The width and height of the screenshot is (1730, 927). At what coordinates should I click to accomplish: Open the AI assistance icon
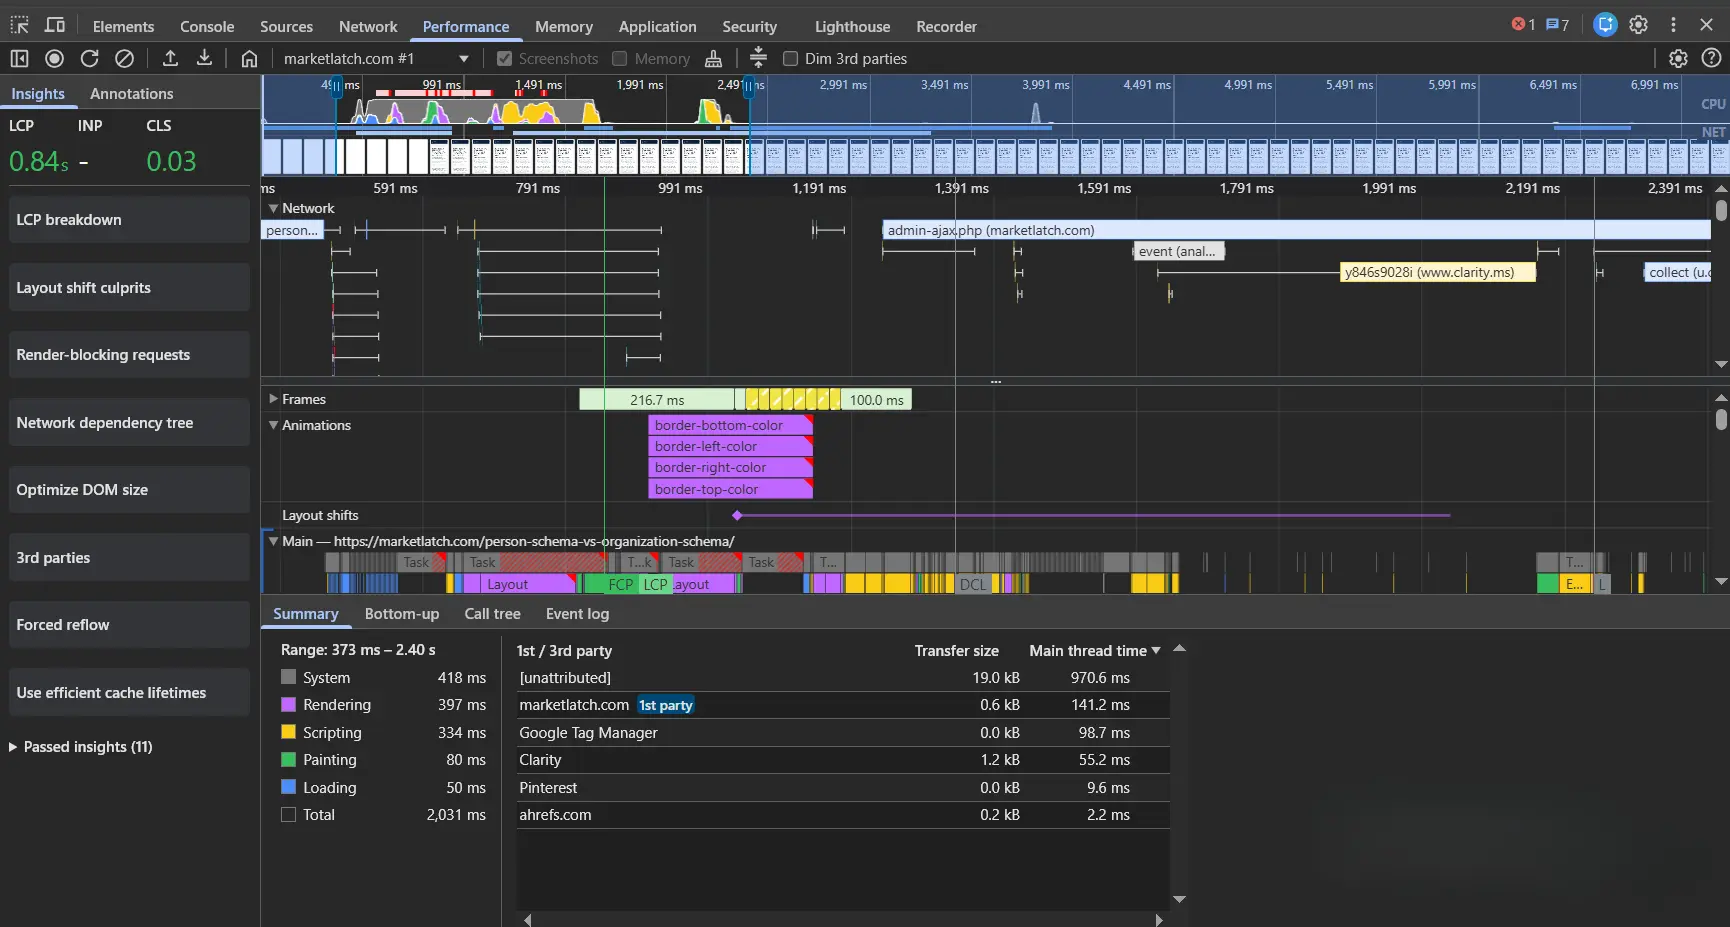[x=1605, y=25]
